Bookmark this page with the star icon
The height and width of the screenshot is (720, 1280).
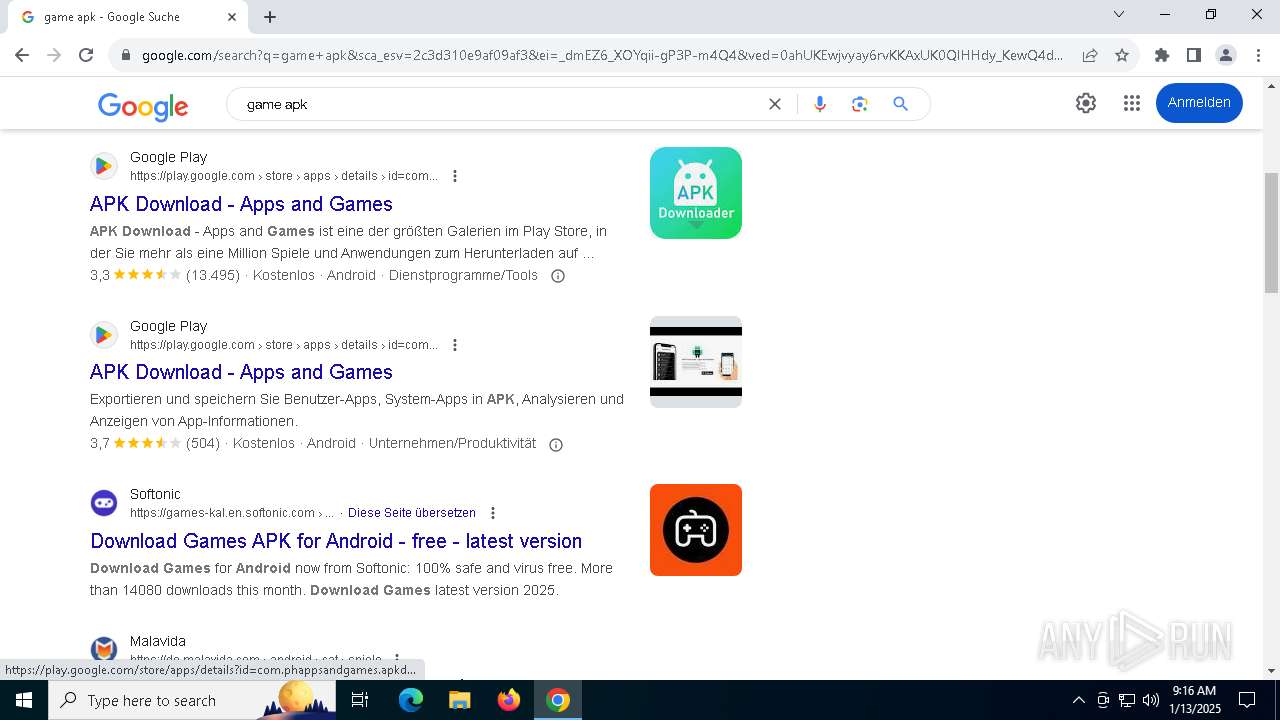click(1122, 55)
